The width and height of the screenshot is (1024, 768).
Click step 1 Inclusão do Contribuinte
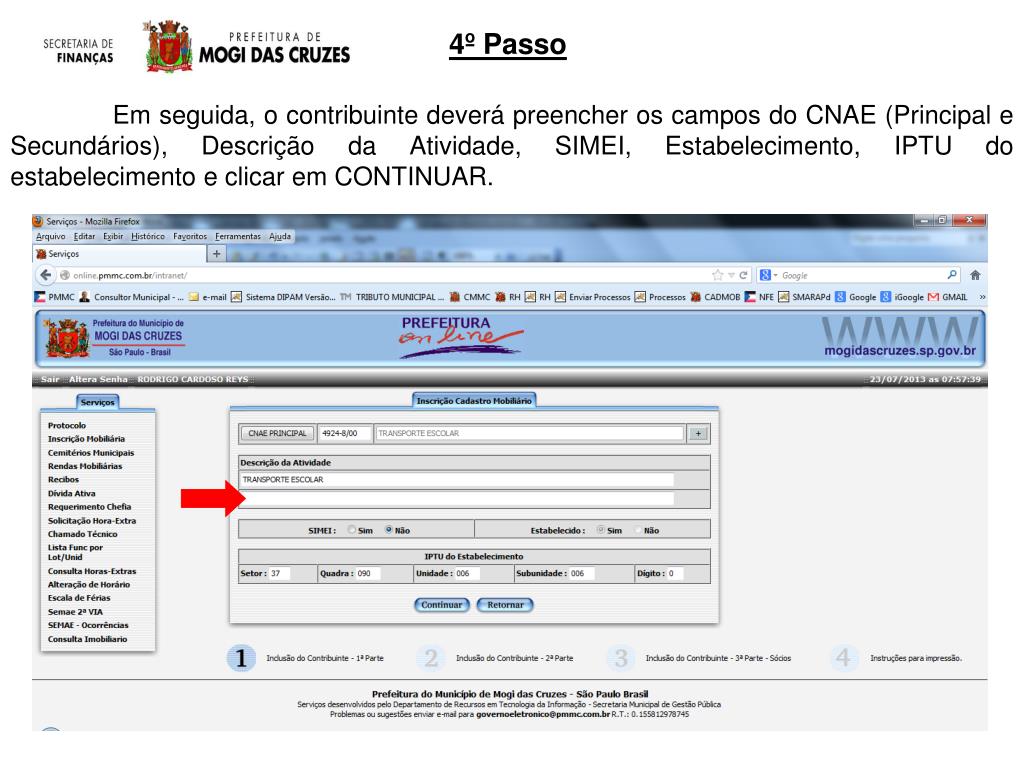click(x=306, y=658)
